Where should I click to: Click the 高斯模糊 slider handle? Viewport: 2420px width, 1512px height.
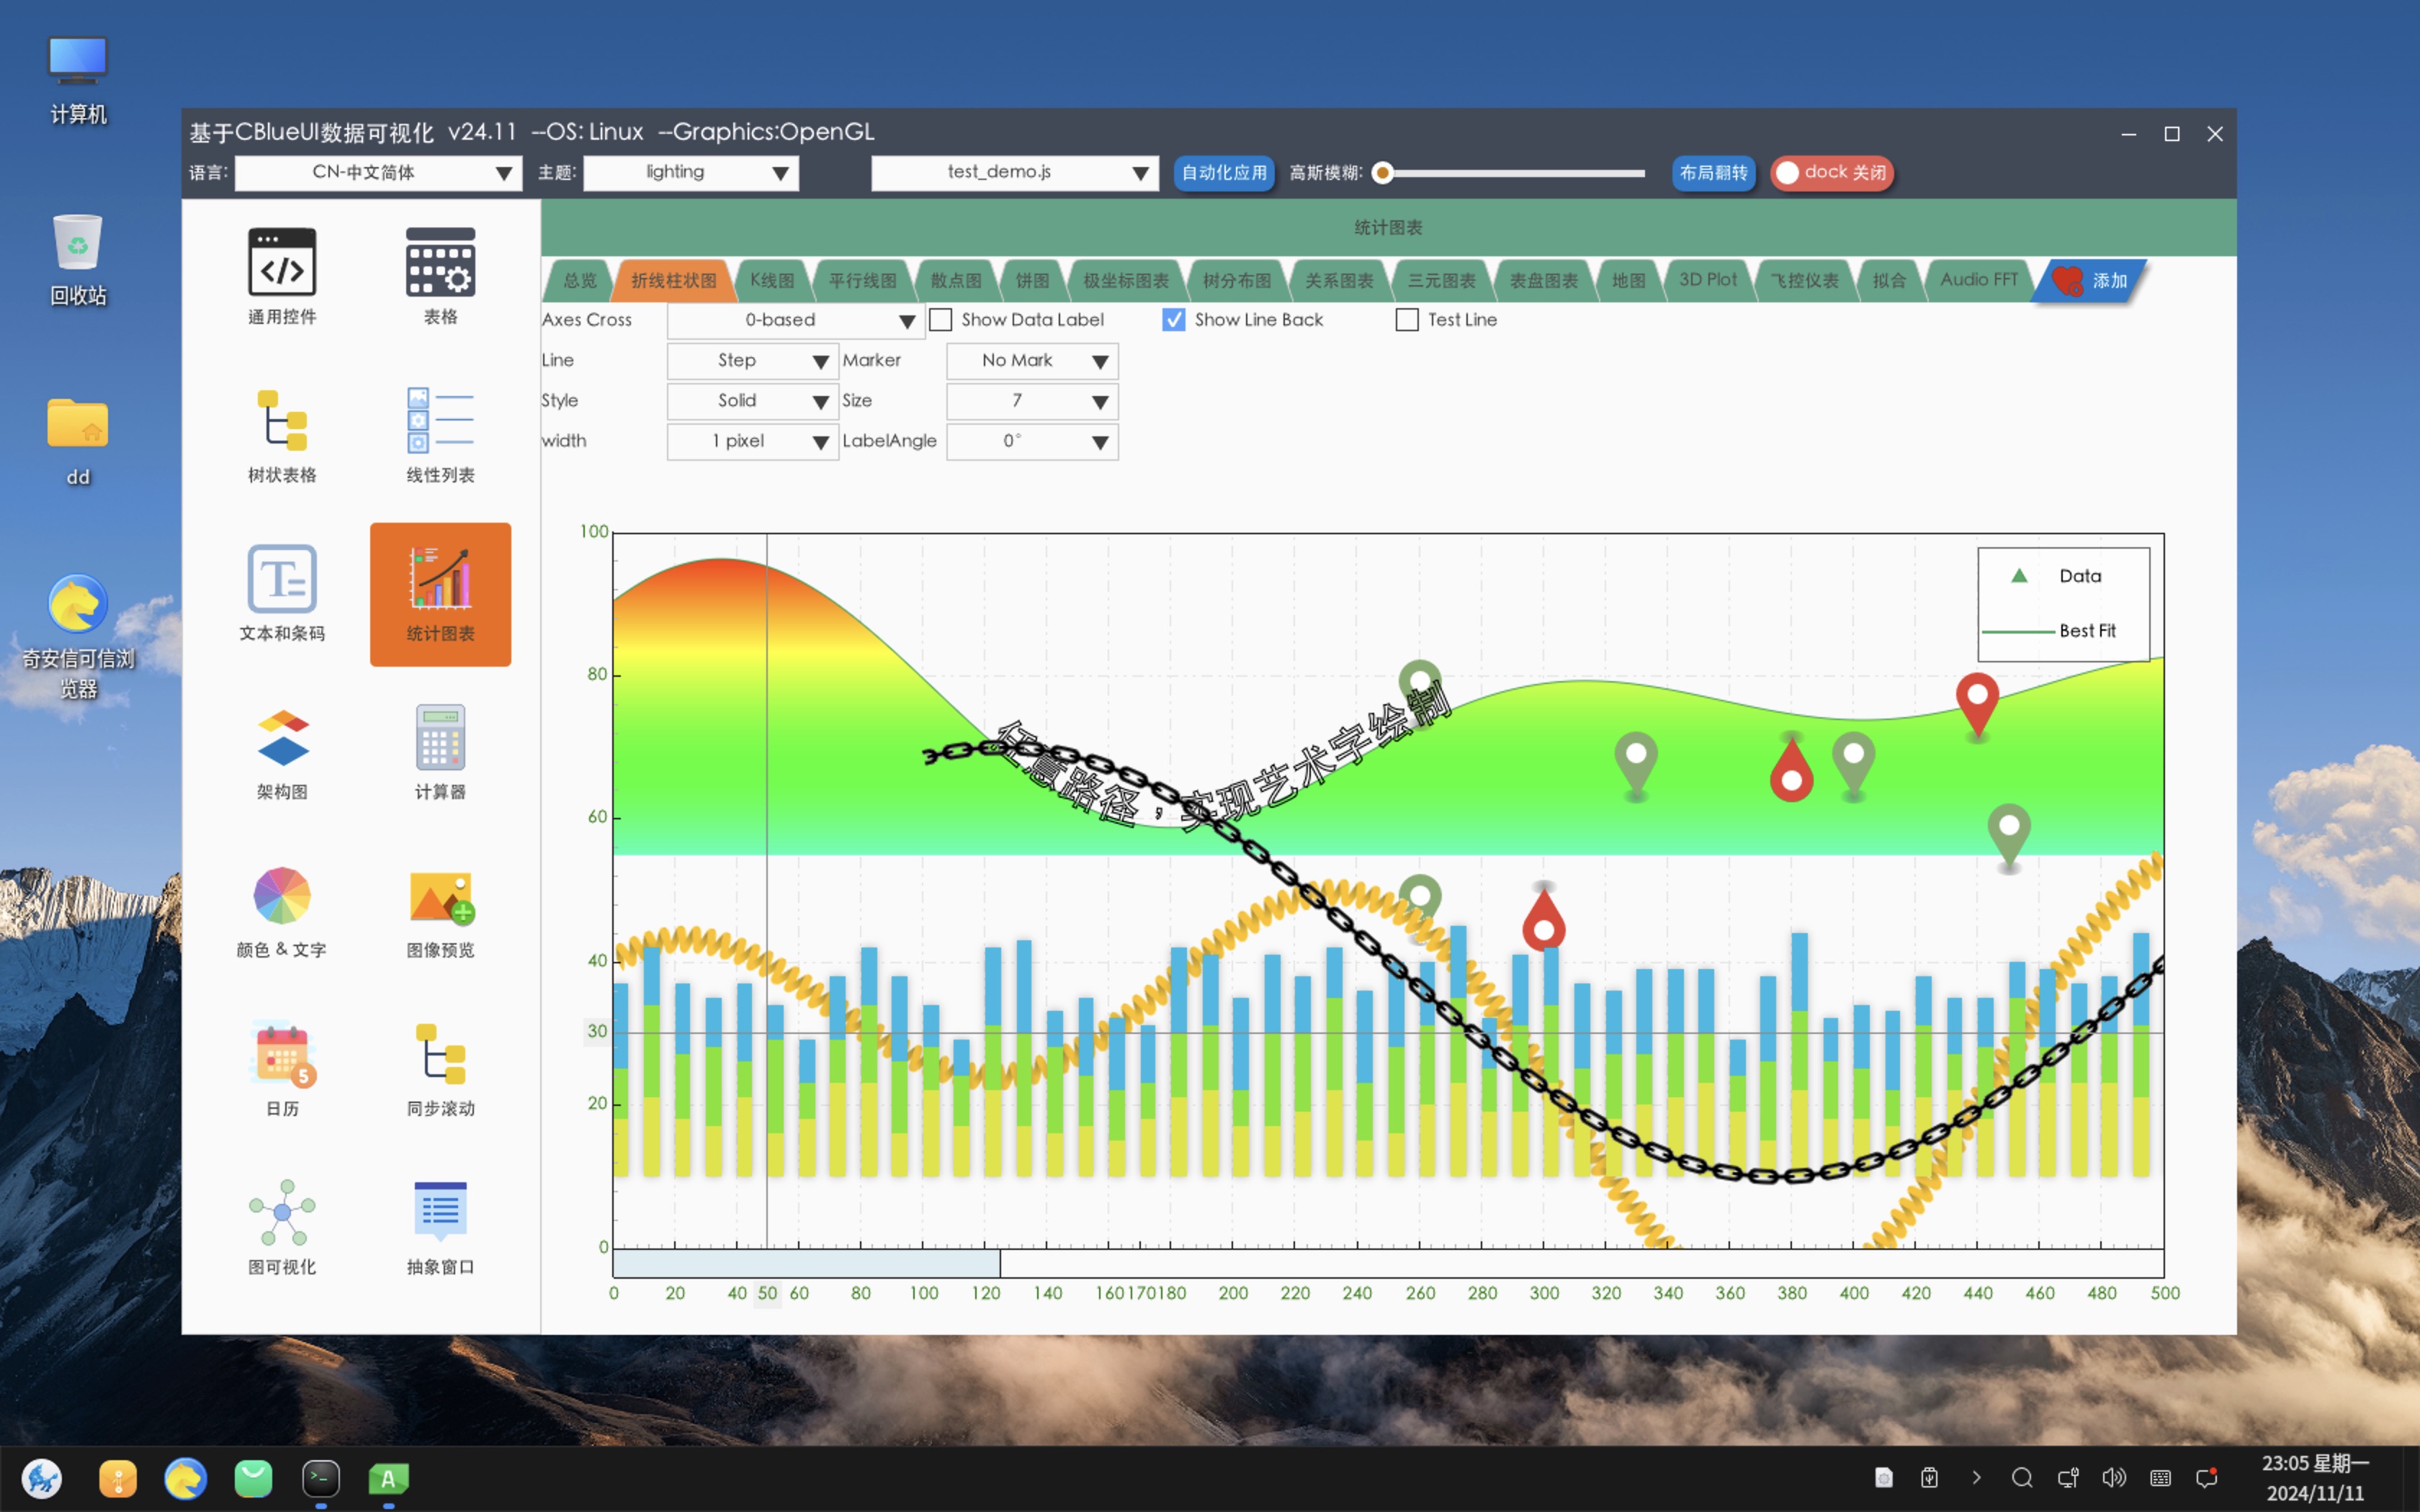pyautogui.click(x=1383, y=173)
